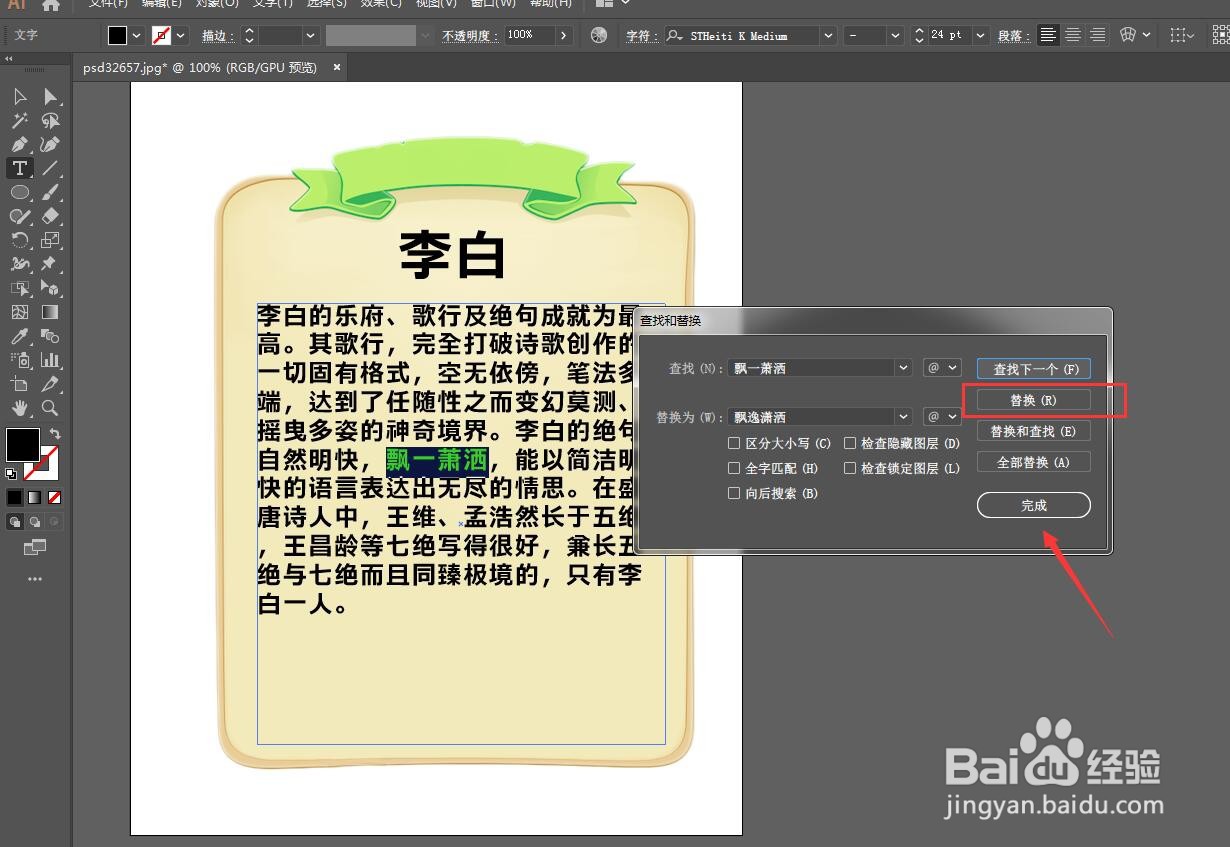Select the Type tool in the toolbar
Screen dimensions: 1230x847
[x=19, y=168]
